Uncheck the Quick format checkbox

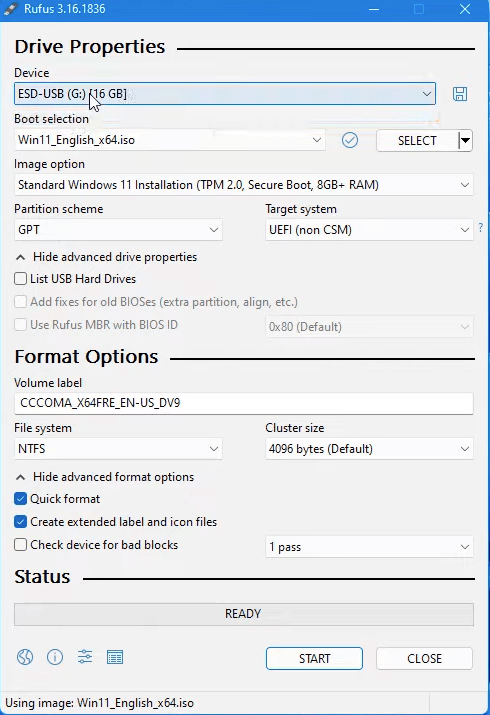click(x=21, y=498)
